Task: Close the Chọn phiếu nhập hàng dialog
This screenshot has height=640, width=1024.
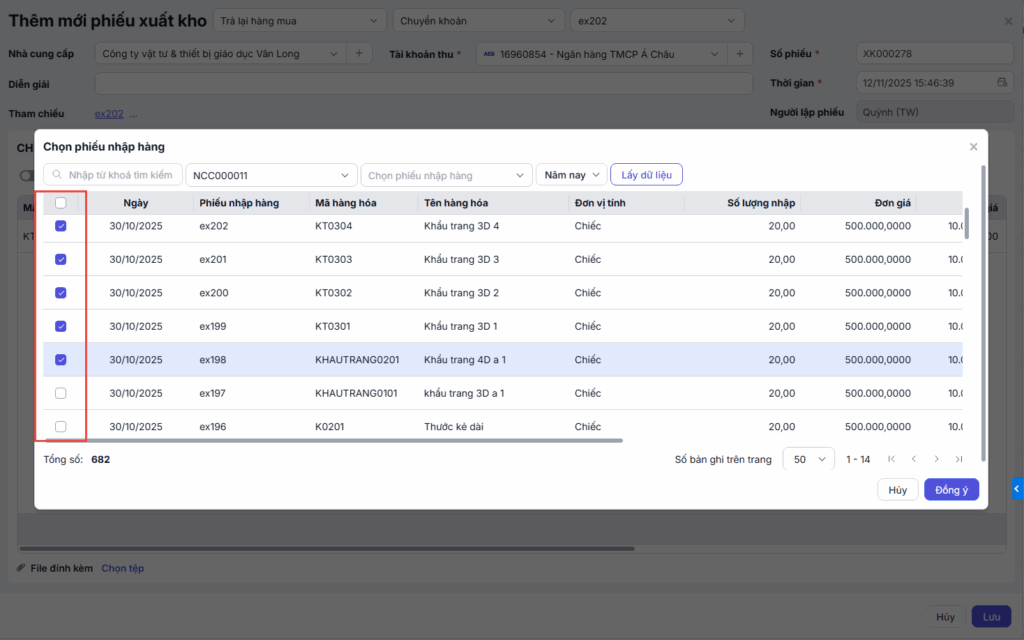Action: coord(973,147)
